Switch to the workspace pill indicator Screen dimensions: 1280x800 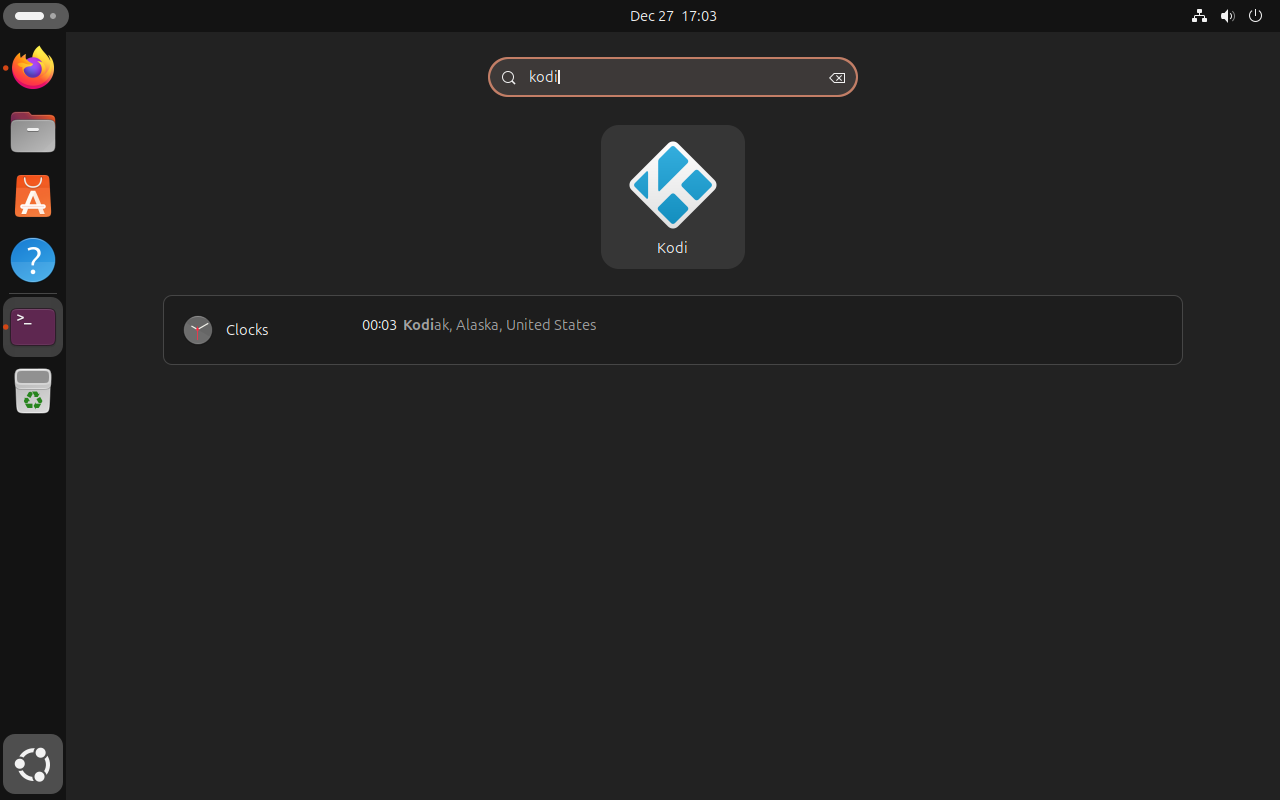(35, 16)
